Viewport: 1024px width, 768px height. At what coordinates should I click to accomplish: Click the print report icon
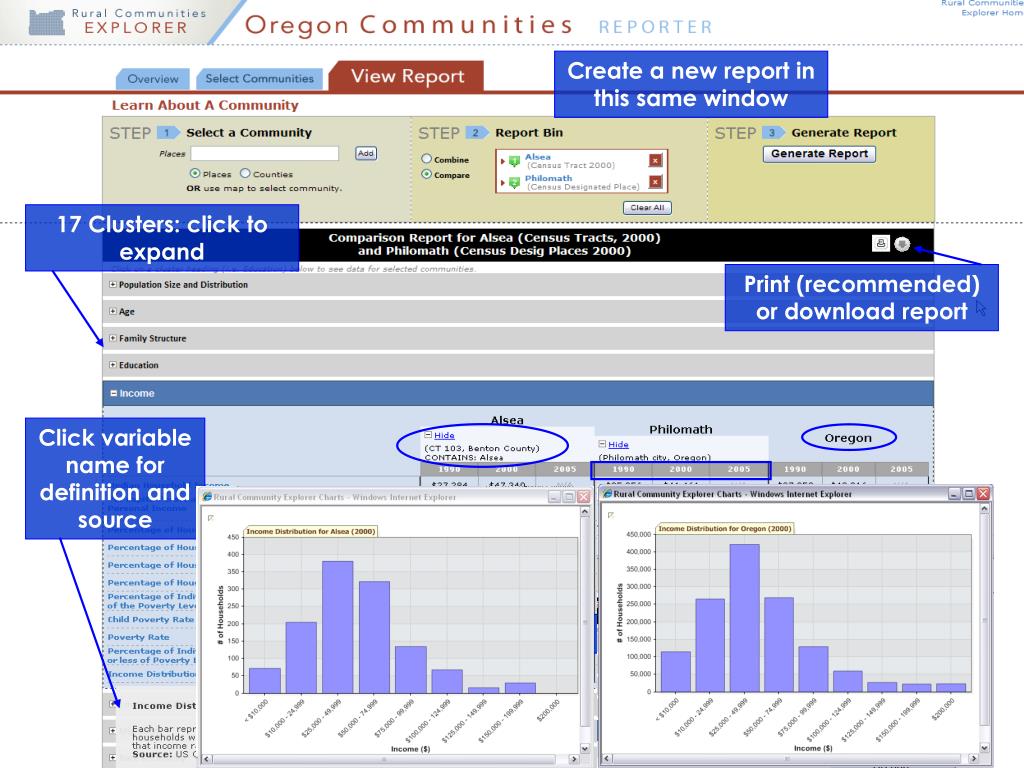(880, 244)
